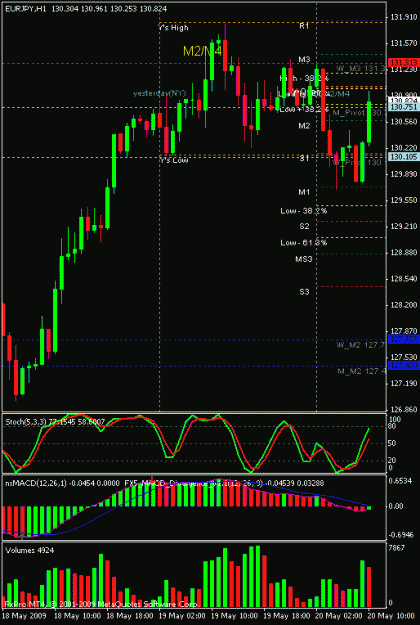Select the 130.105 price tag on axis

point(404,157)
